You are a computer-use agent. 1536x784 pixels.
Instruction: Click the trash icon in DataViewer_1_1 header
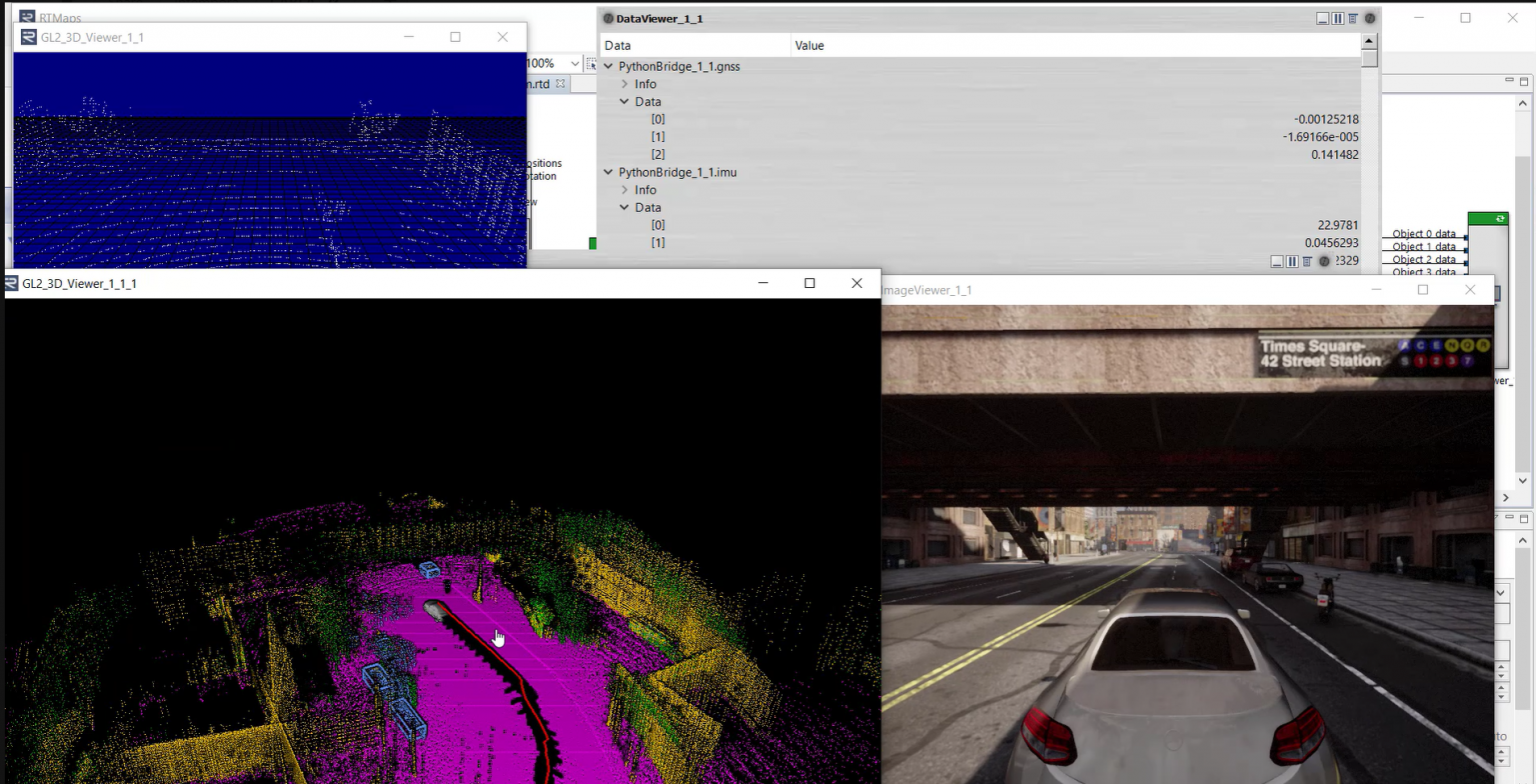pyautogui.click(x=1352, y=19)
